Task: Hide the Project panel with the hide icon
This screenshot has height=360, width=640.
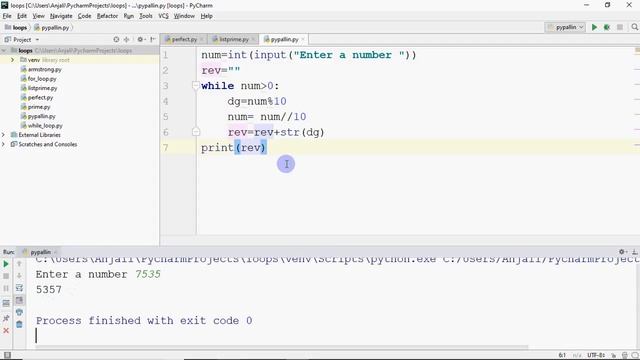Action: [153, 40]
